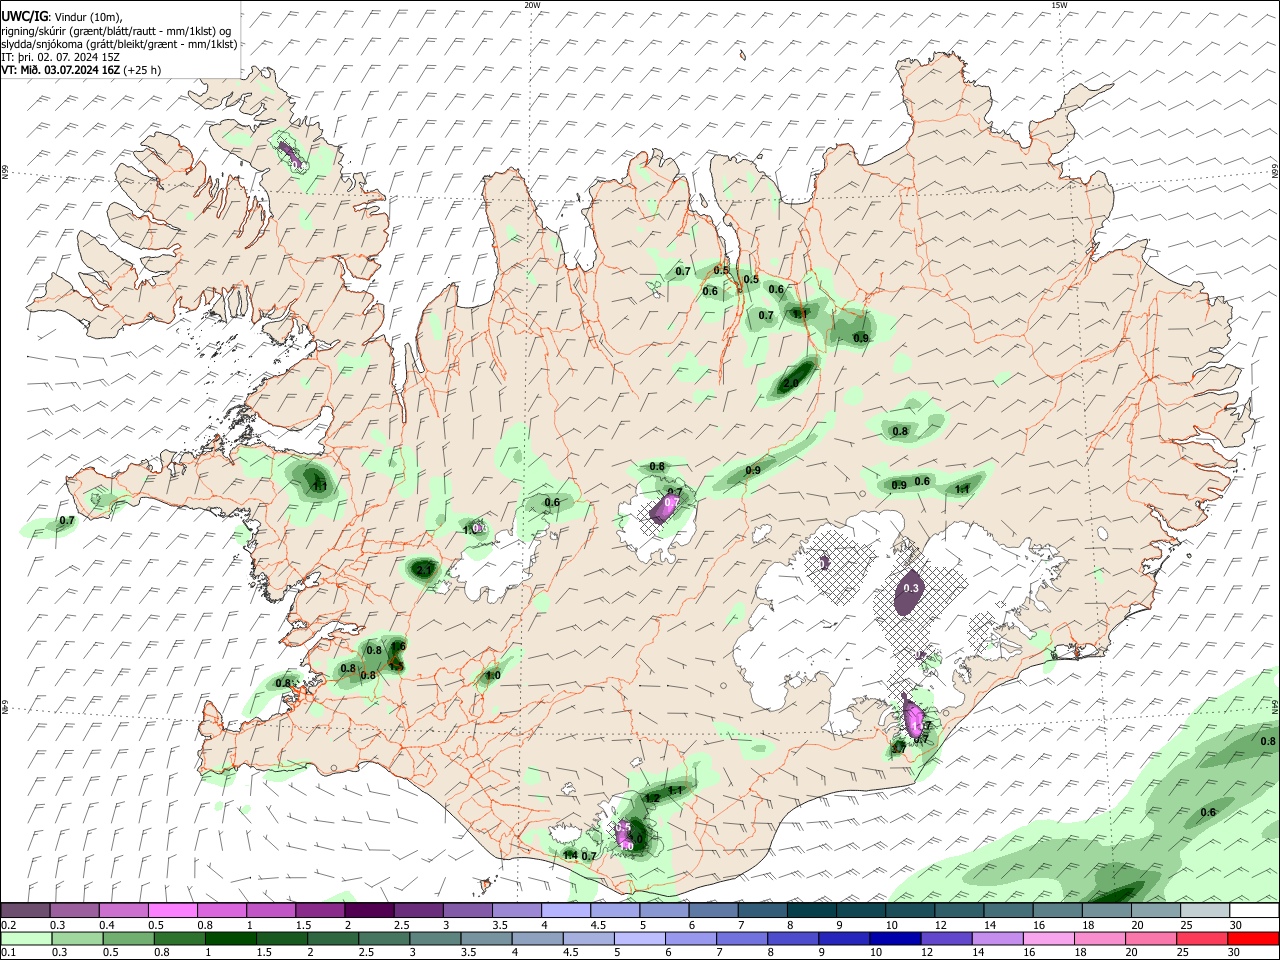The height and width of the screenshot is (960, 1280).
Task: Select the dark teal swatch starting at 8
Action: 811,910
